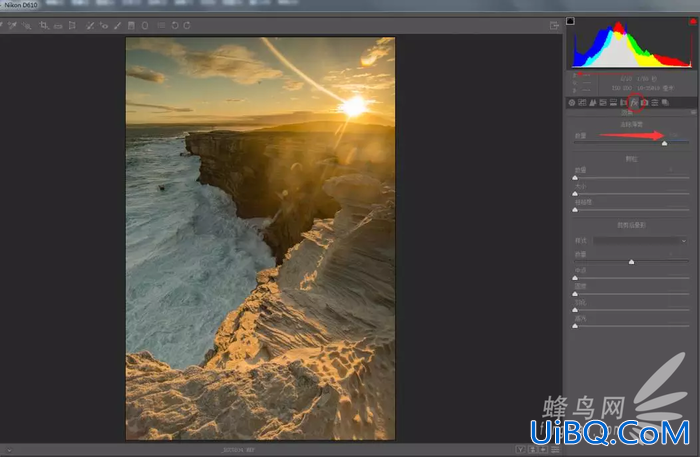700x457 pixels.
Task: Switch to the Camera Calibration panel tab
Action: 644,103
